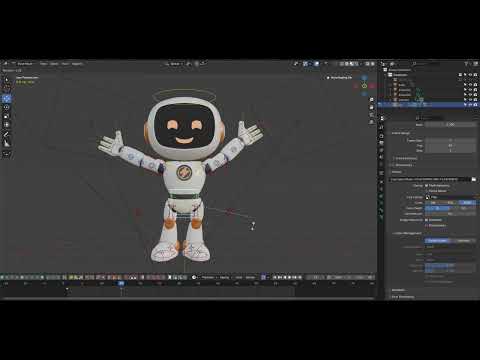Toggle Cache Result checkbox
The width and height of the screenshot is (480, 360).
pos(427,191)
